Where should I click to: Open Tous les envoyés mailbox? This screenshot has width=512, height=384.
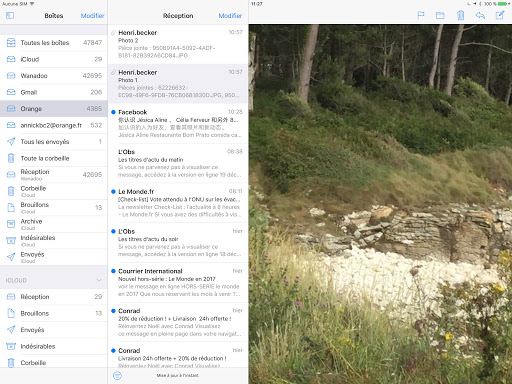coord(54,142)
